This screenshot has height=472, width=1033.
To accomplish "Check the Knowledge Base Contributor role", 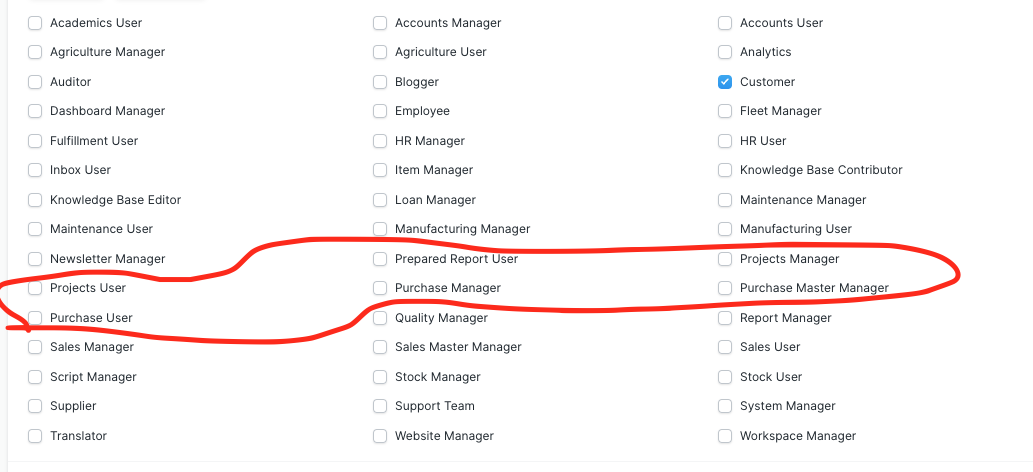I will pos(725,170).
